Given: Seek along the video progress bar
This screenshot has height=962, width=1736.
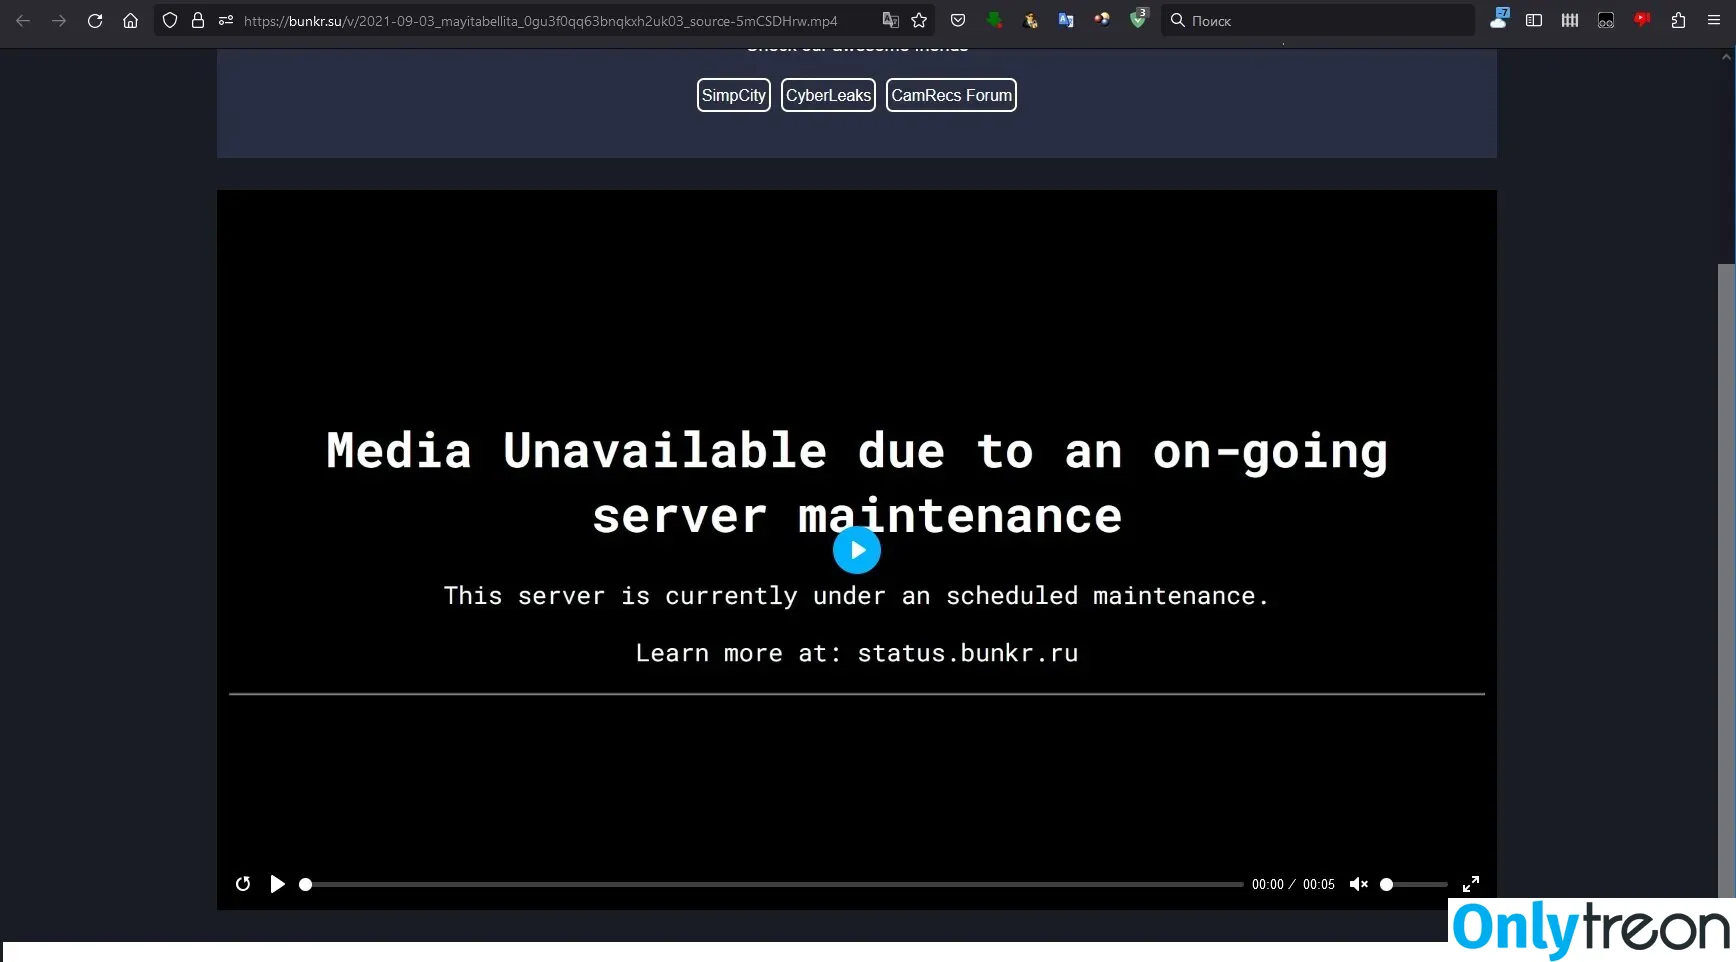Looking at the screenshot, I should tap(772, 884).
